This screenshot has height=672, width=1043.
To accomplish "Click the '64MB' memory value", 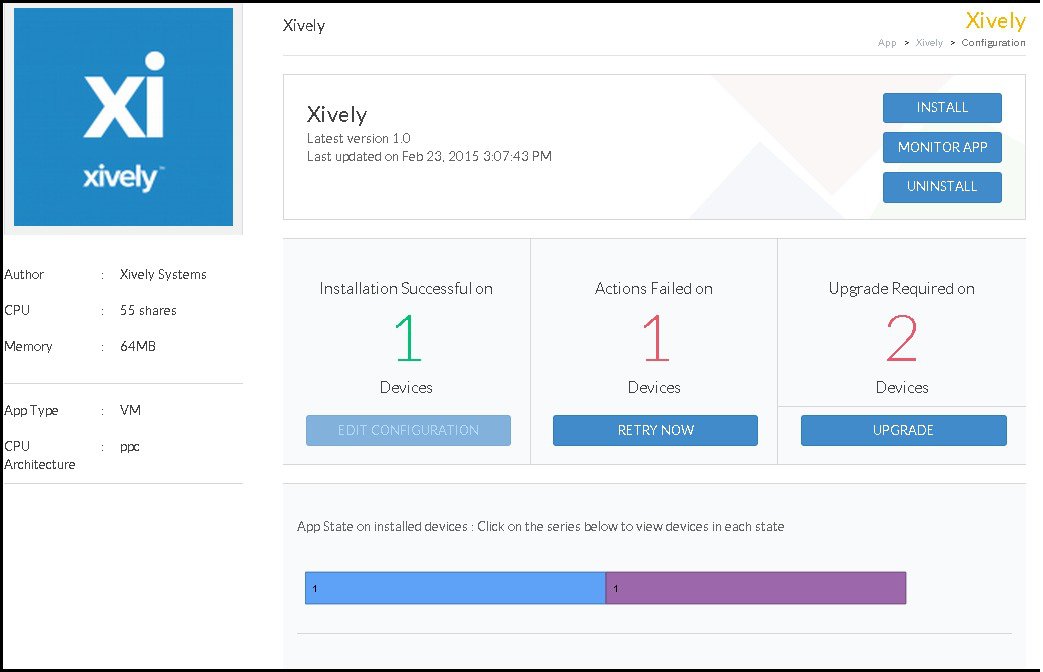I will coord(138,346).
